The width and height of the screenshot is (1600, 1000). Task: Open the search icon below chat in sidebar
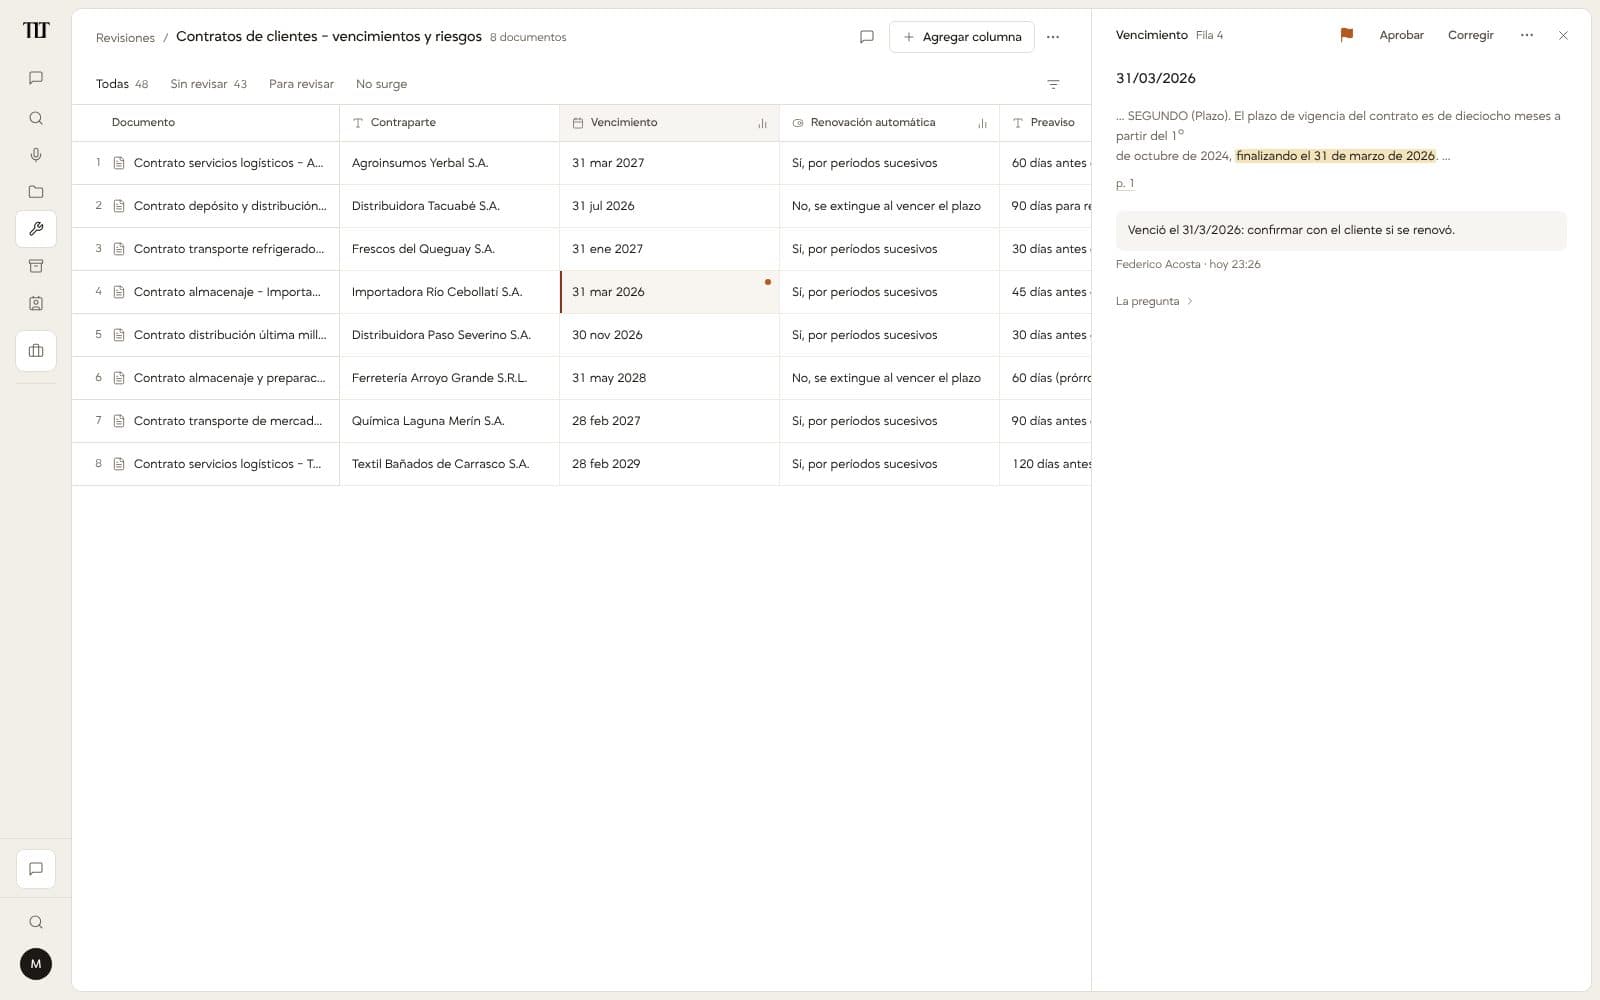36,118
